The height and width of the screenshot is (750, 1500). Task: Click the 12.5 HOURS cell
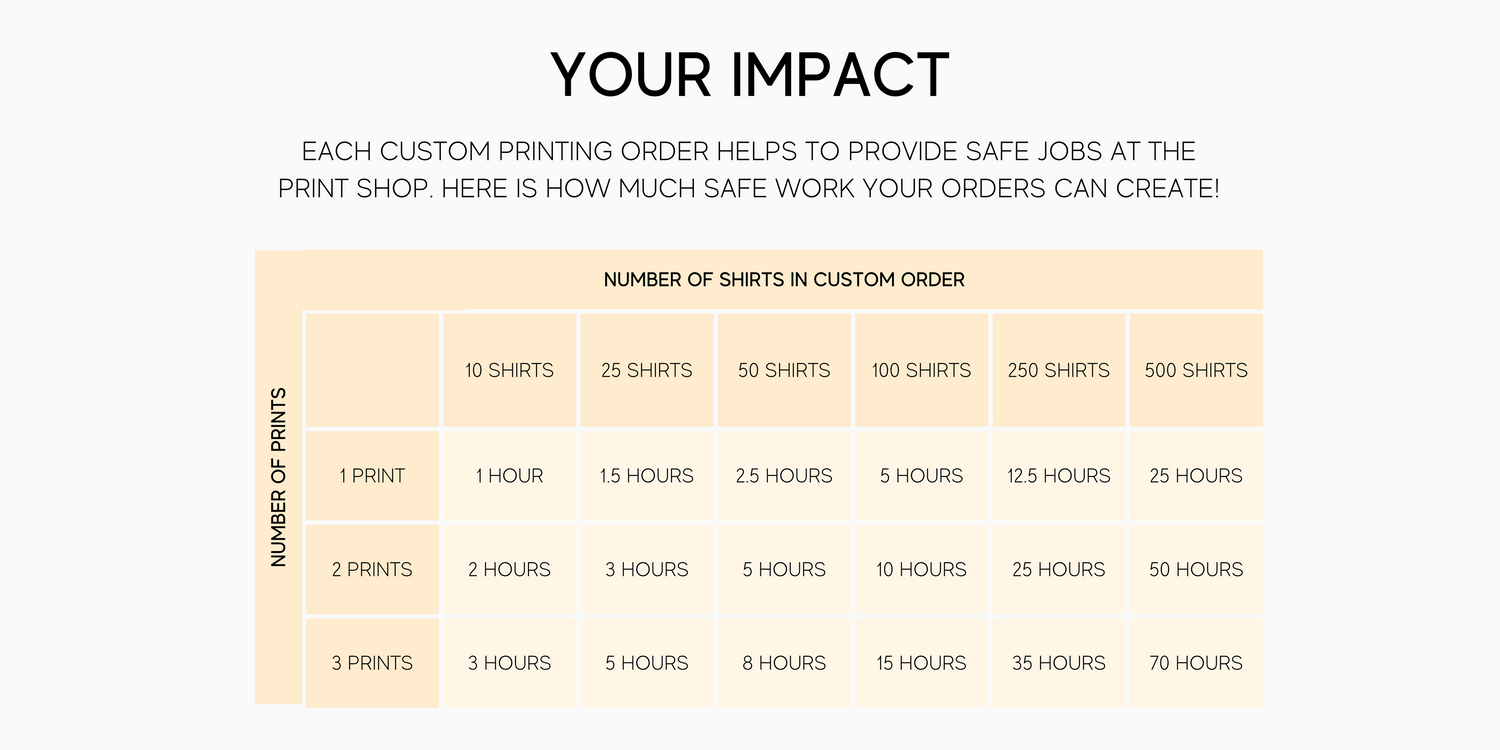coord(1059,476)
